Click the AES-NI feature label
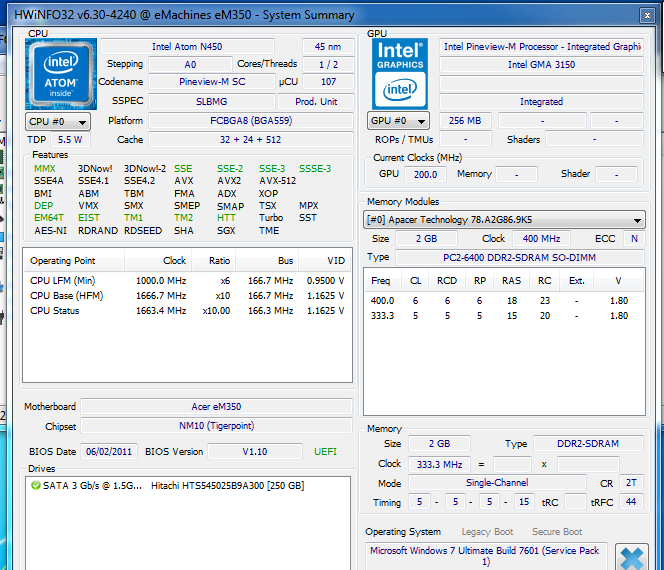Image resolution: width=664 pixels, height=570 pixels. (x=50, y=231)
